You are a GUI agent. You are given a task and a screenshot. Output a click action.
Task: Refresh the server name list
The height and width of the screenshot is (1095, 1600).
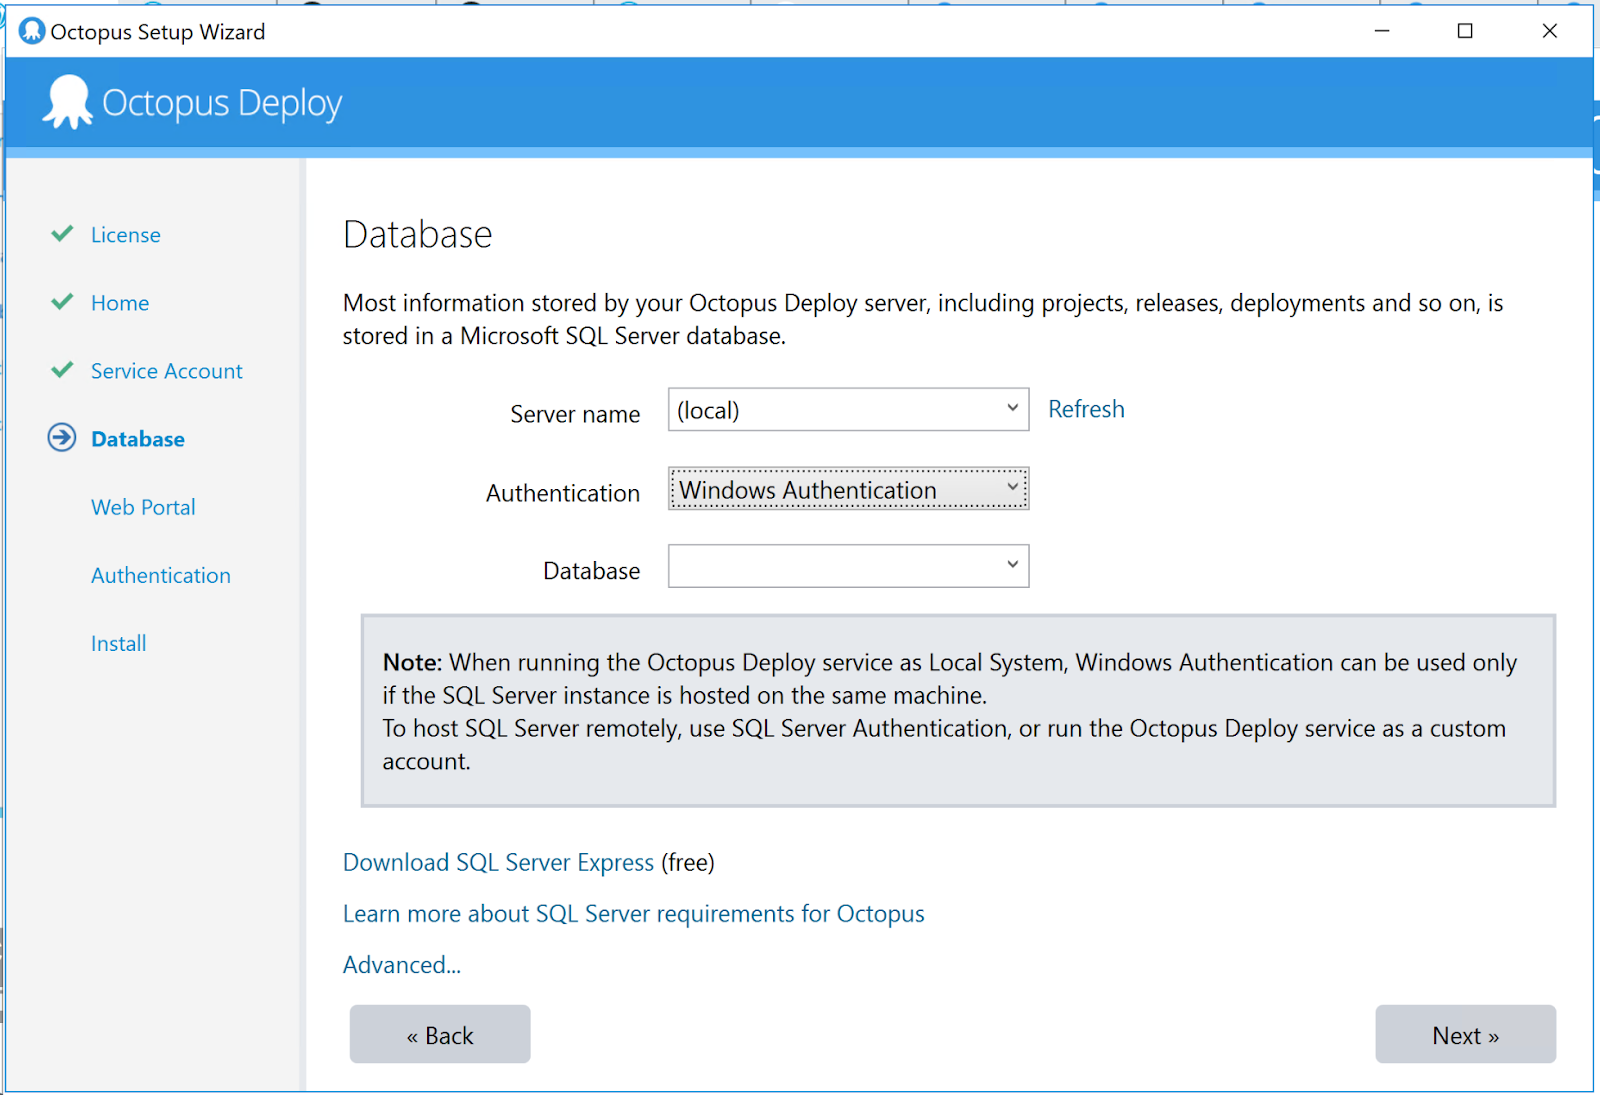[x=1086, y=409]
